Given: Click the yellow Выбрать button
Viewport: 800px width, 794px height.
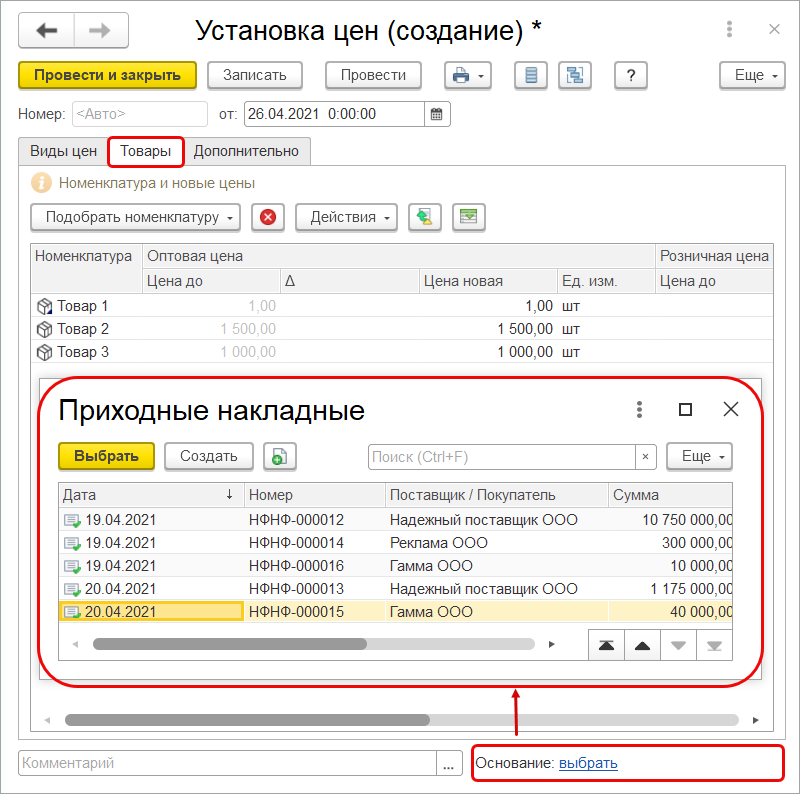Looking at the screenshot, I should (x=107, y=456).
